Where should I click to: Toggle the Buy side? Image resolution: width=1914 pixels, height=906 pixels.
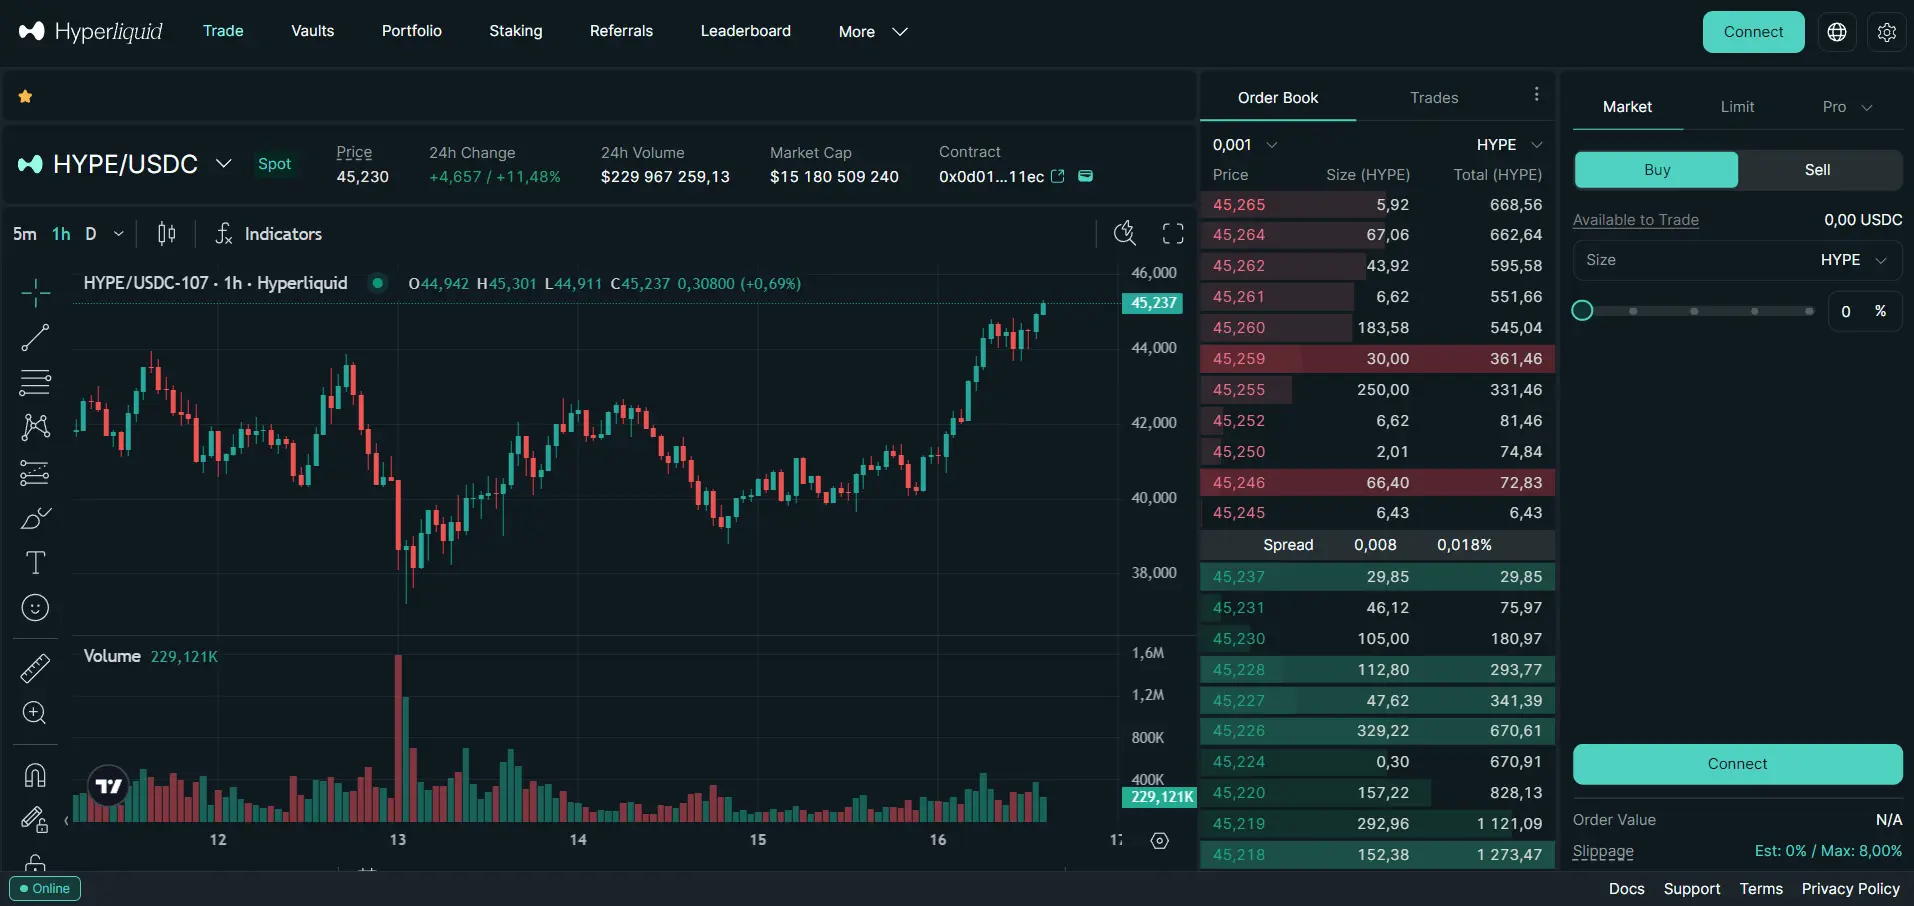(x=1657, y=170)
